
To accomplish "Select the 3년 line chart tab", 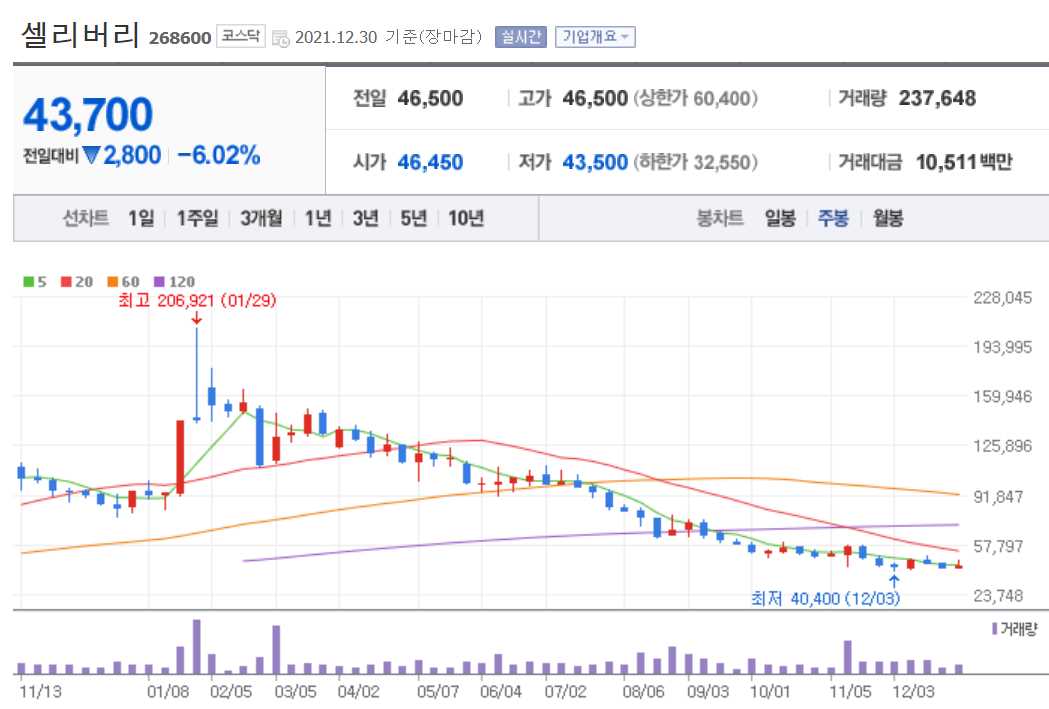I will (365, 218).
